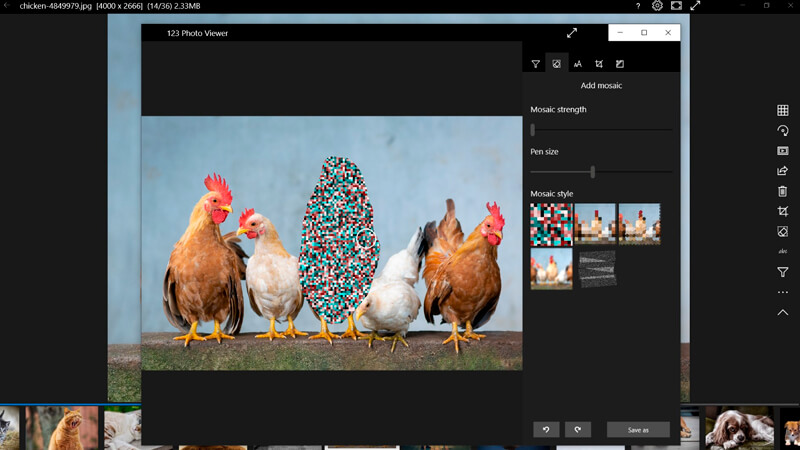
Task: Start slideshow from the right sidebar
Action: tap(783, 151)
